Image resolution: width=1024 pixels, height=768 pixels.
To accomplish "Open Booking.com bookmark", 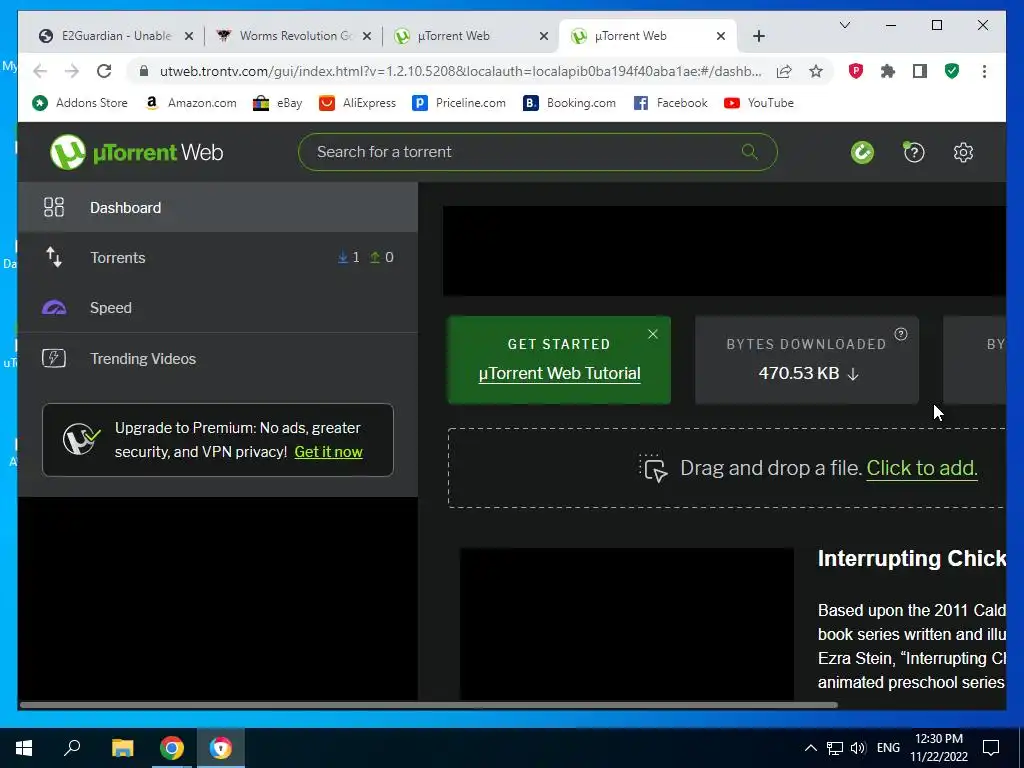I will click(569, 103).
